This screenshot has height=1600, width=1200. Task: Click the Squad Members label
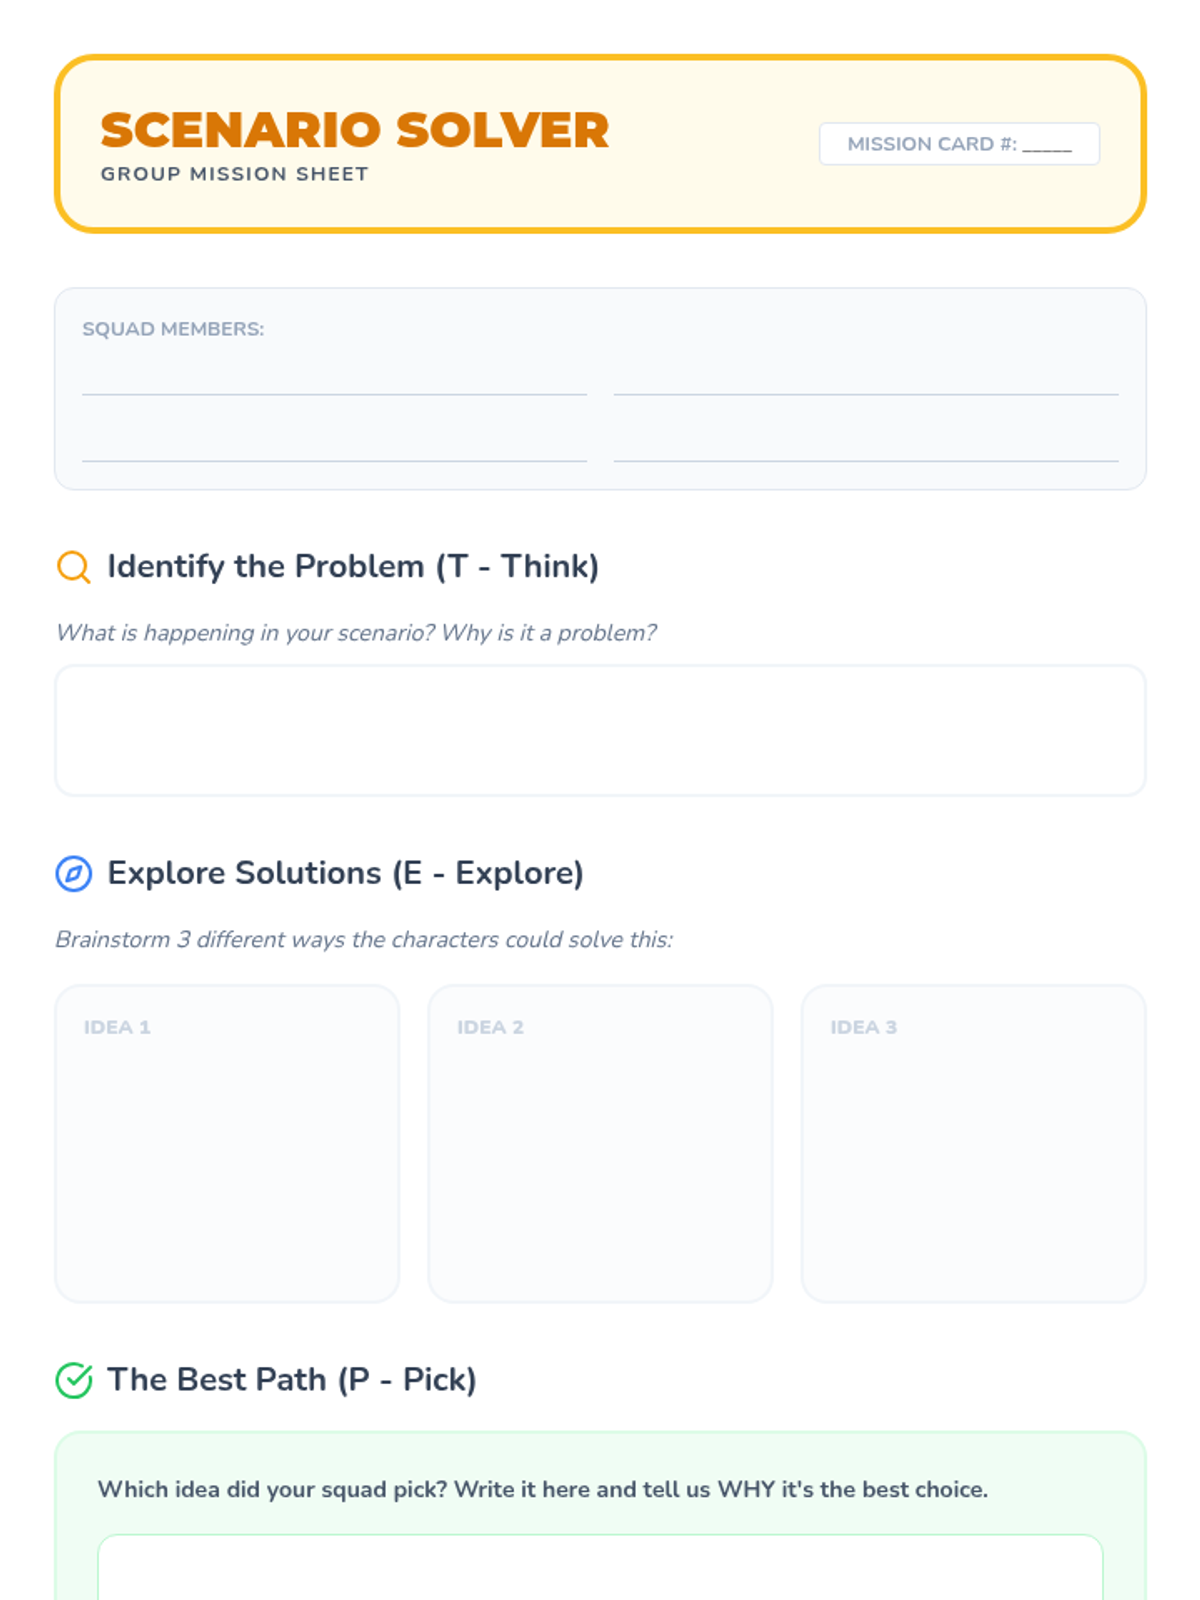click(173, 329)
